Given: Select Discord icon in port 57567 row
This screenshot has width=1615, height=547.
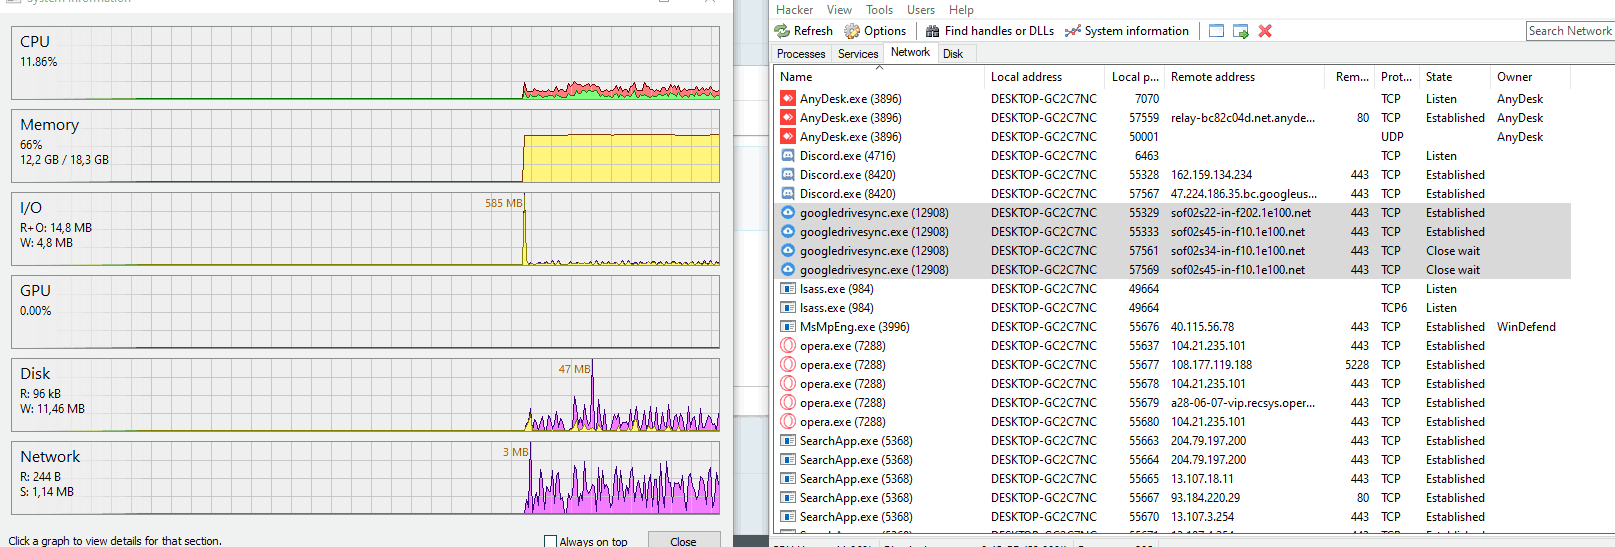Looking at the screenshot, I should 788,194.
